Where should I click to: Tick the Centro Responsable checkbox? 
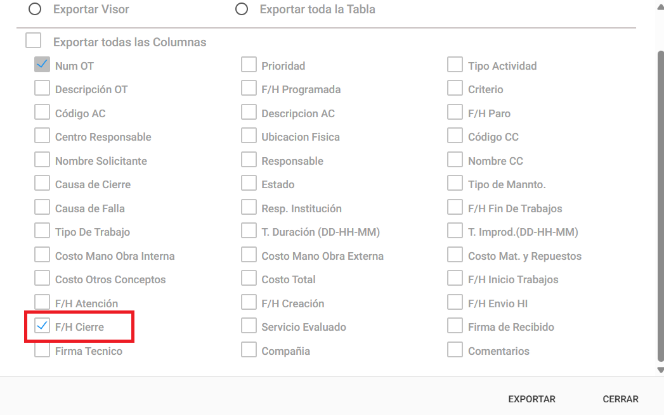point(42,136)
